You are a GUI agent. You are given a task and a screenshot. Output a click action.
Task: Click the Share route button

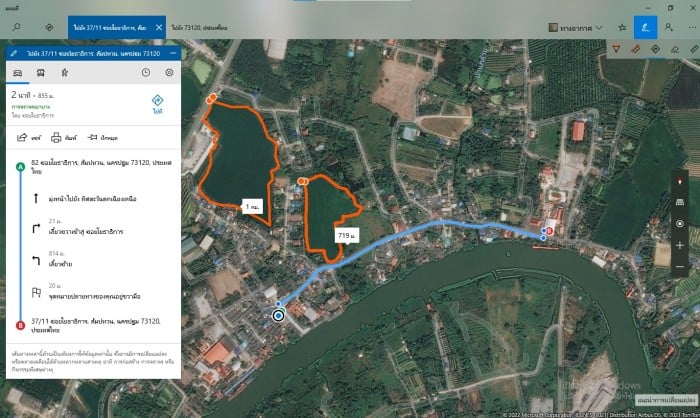click(x=29, y=138)
